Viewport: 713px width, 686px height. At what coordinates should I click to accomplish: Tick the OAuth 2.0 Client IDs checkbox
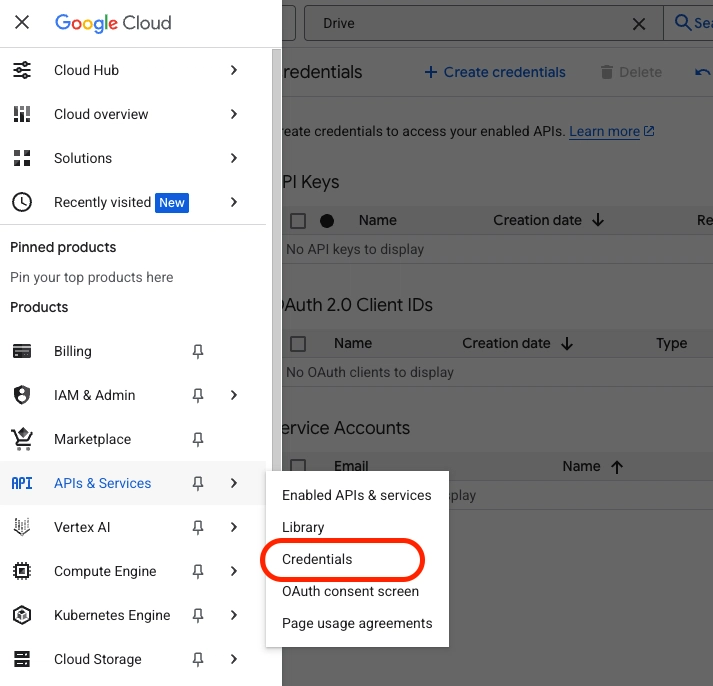pyautogui.click(x=298, y=344)
